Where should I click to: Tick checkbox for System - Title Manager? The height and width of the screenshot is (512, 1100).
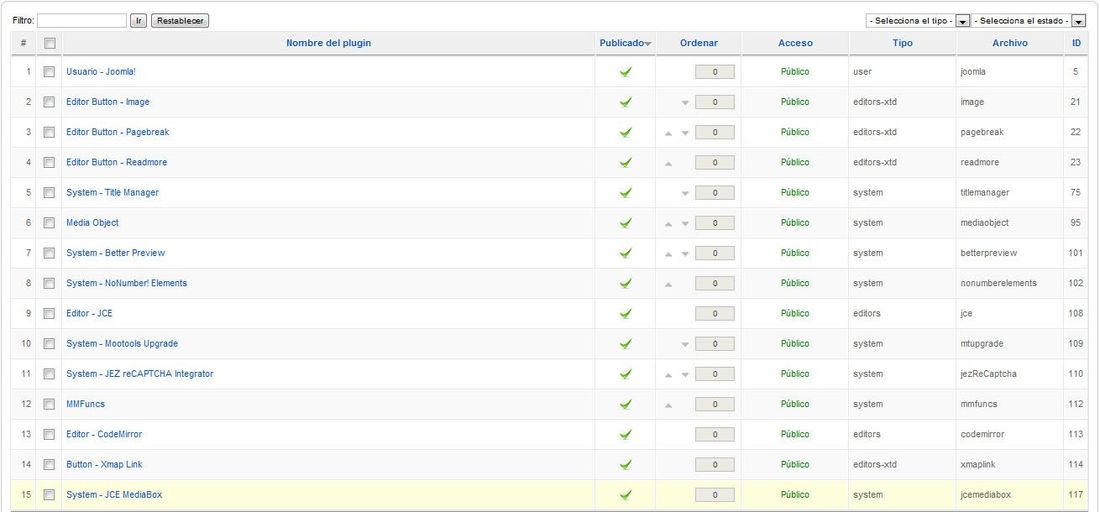point(49,192)
